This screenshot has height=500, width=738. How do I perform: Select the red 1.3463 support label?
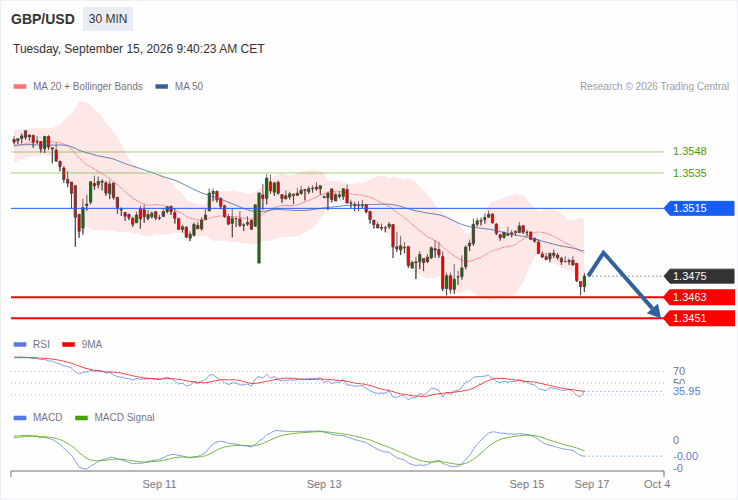(x=699, y=297)
